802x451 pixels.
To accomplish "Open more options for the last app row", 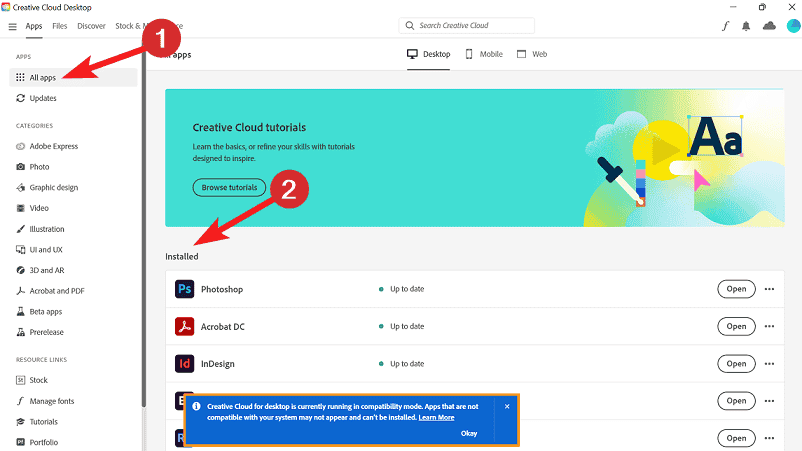I will [x=769, y=438].
